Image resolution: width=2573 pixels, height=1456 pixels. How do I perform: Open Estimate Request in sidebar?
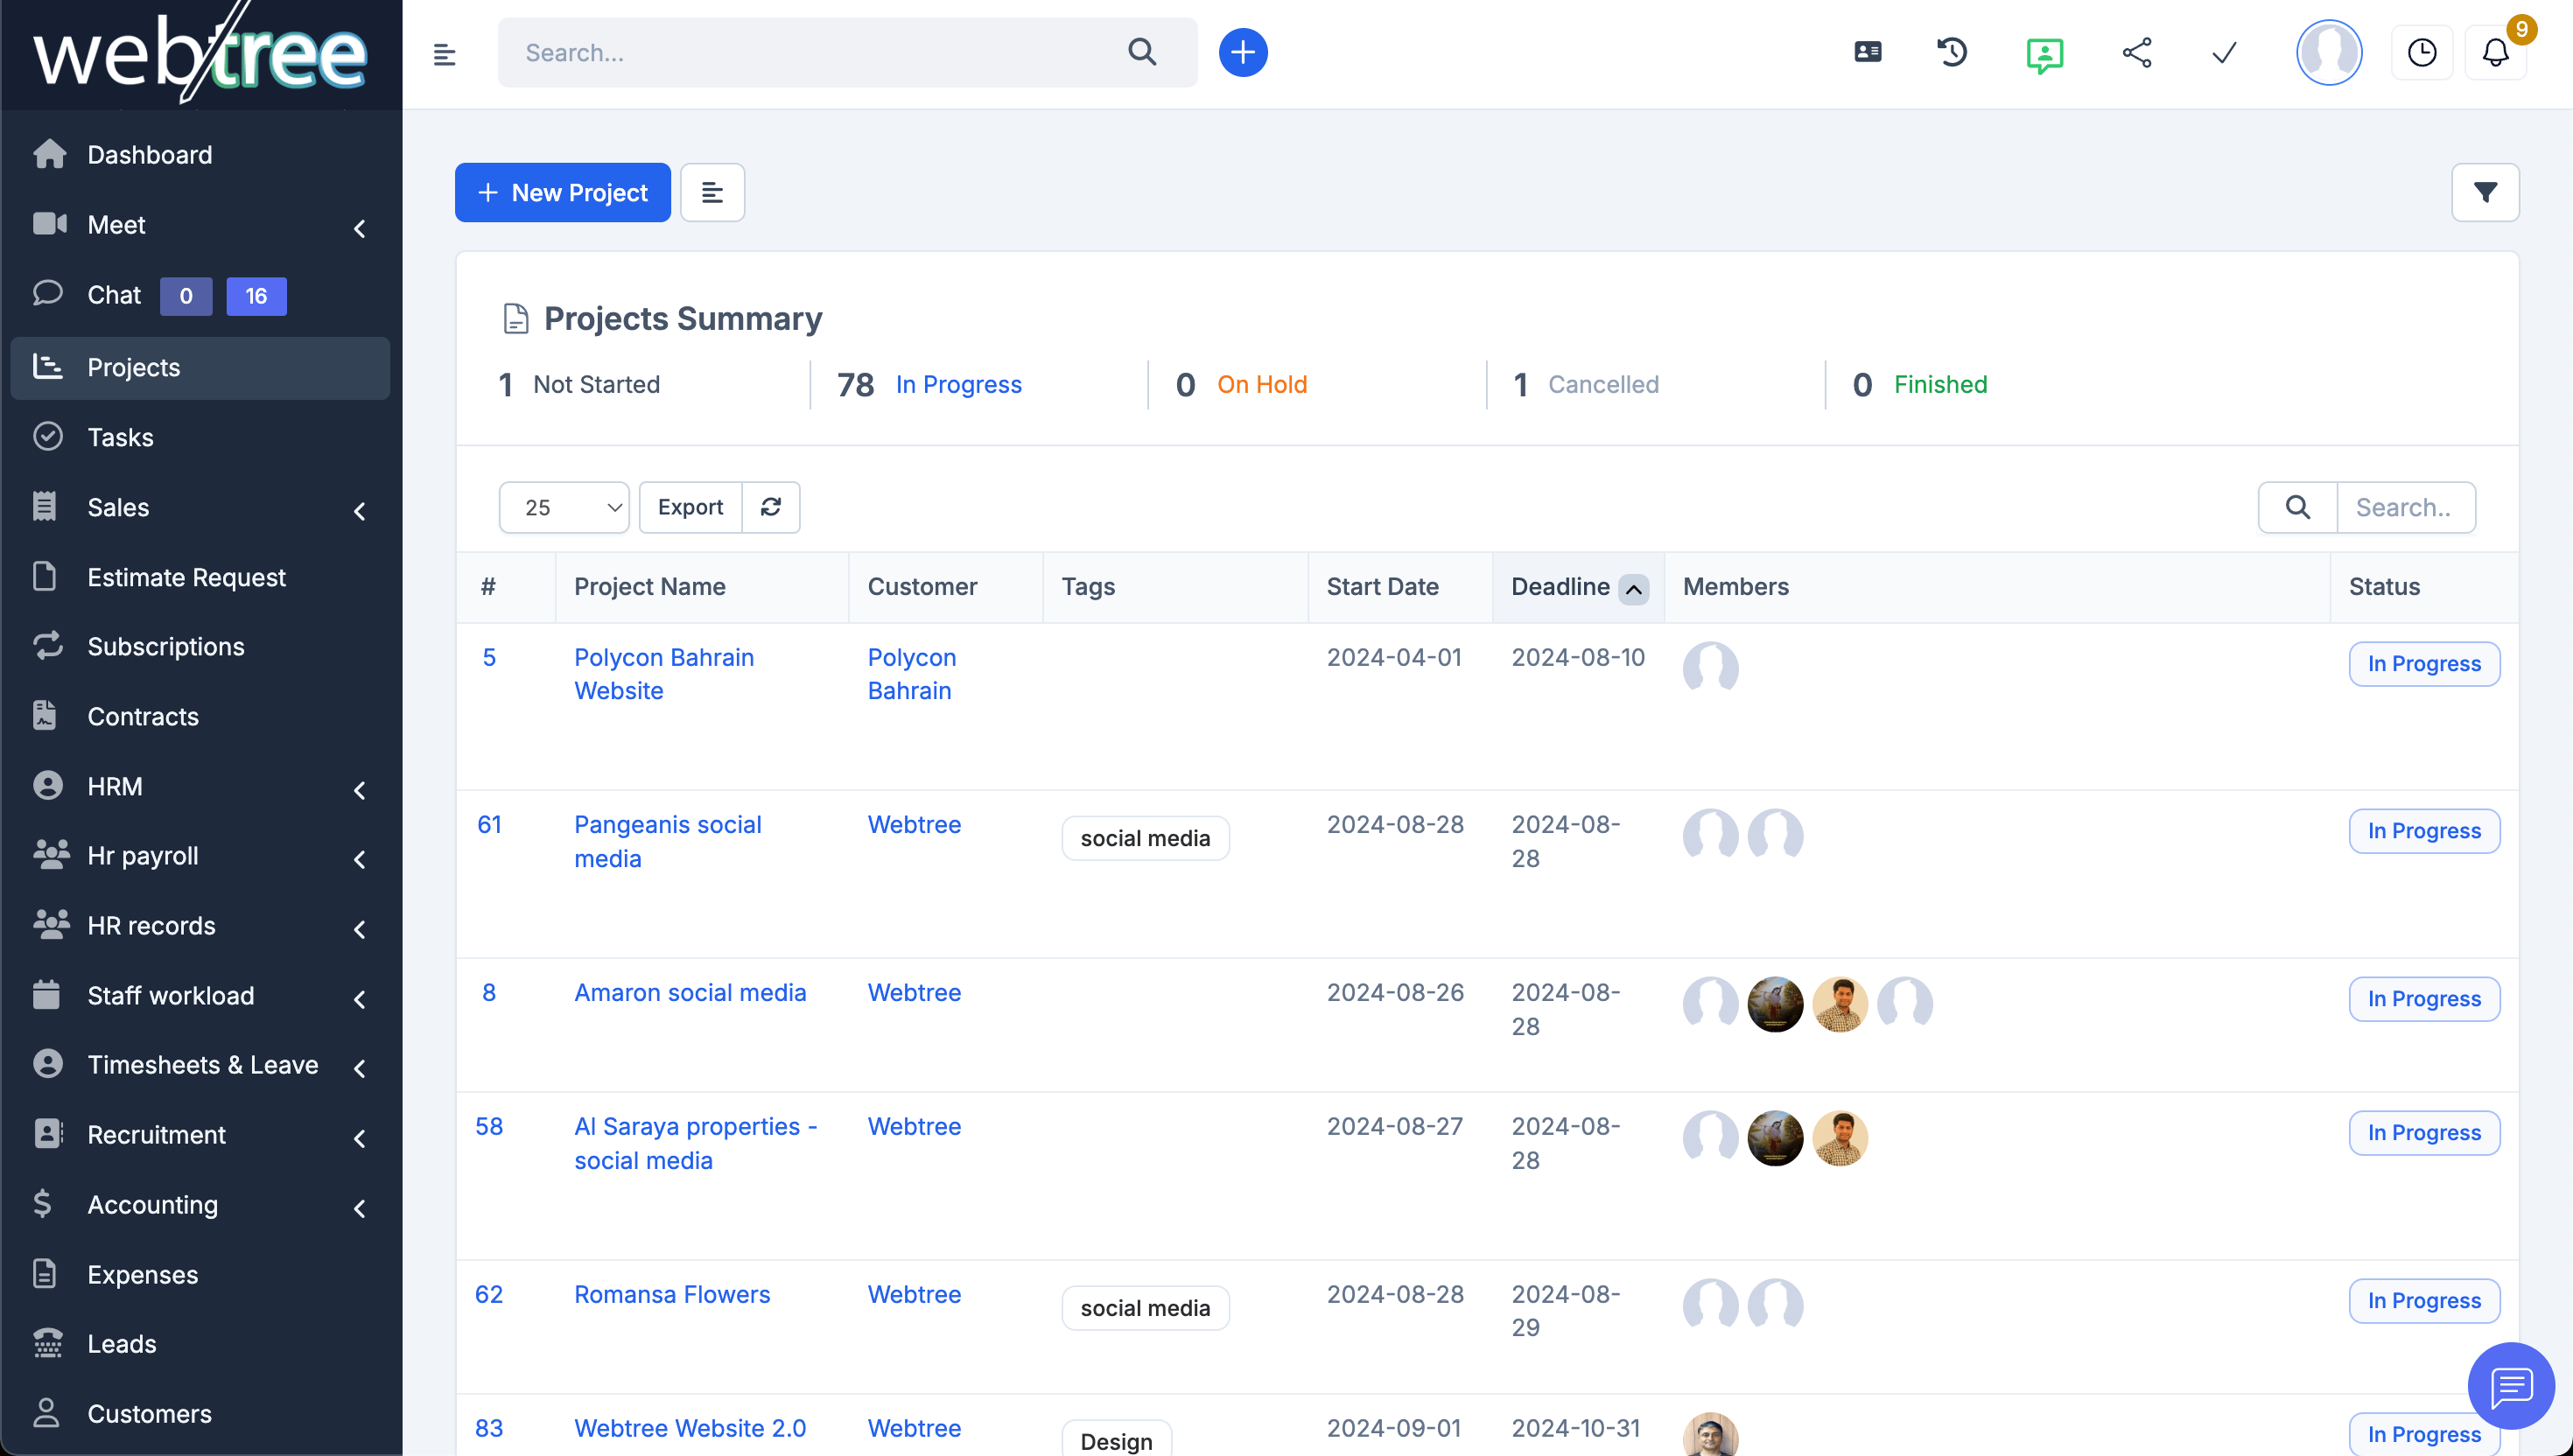[x=200, y=577]
